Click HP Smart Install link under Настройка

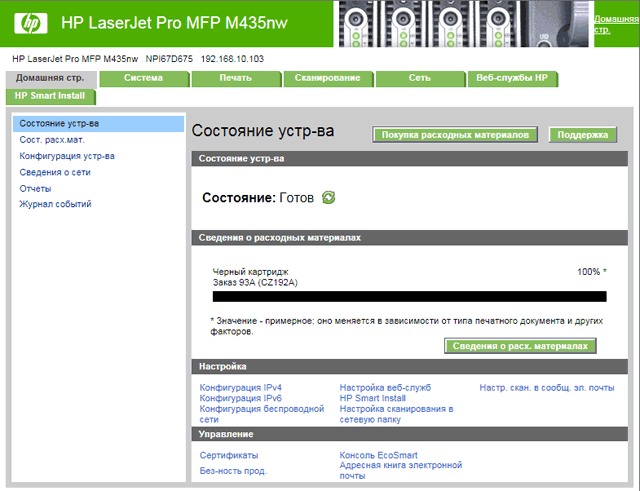coord(373,398)
